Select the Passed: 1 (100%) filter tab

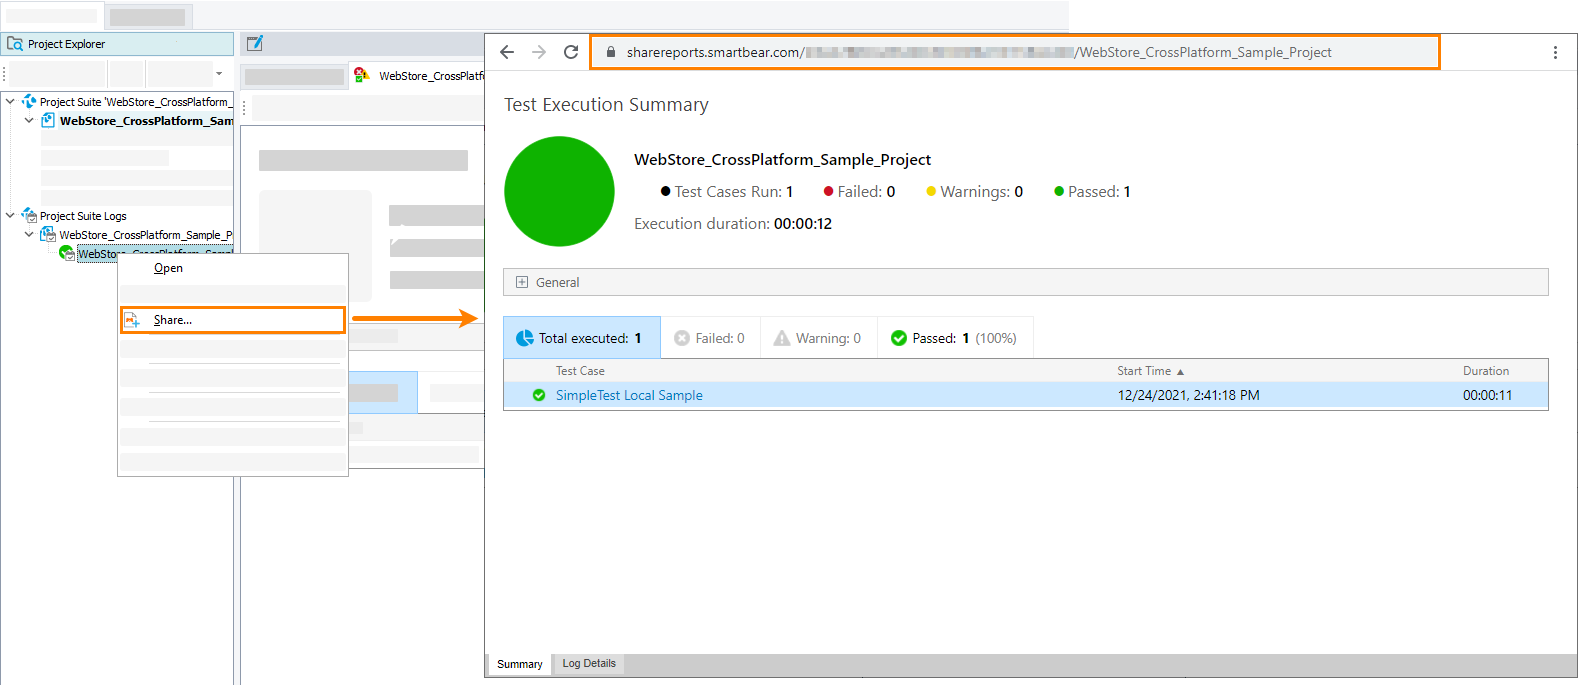[954, 338]
